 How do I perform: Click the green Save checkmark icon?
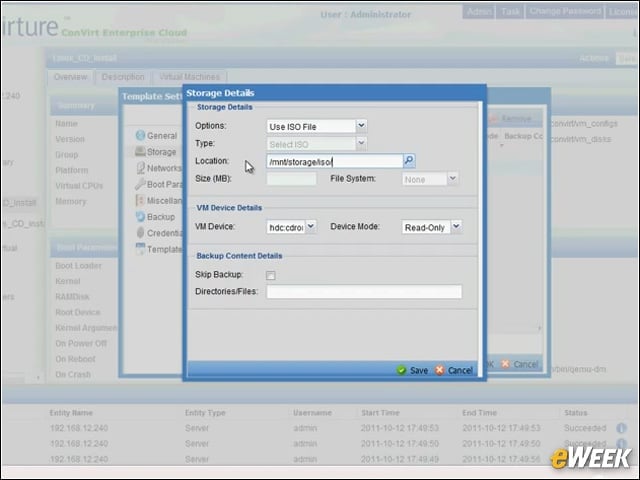[402, 370]
